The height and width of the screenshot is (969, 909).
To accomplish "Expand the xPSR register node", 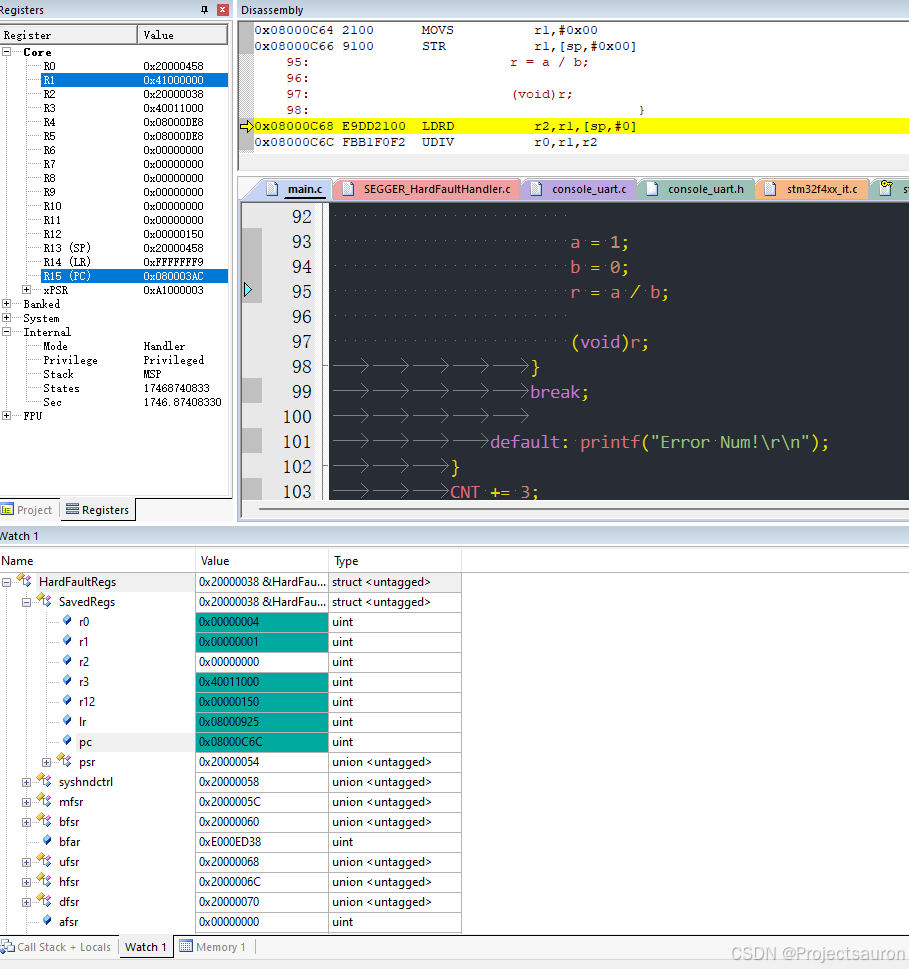I will 28,290.
